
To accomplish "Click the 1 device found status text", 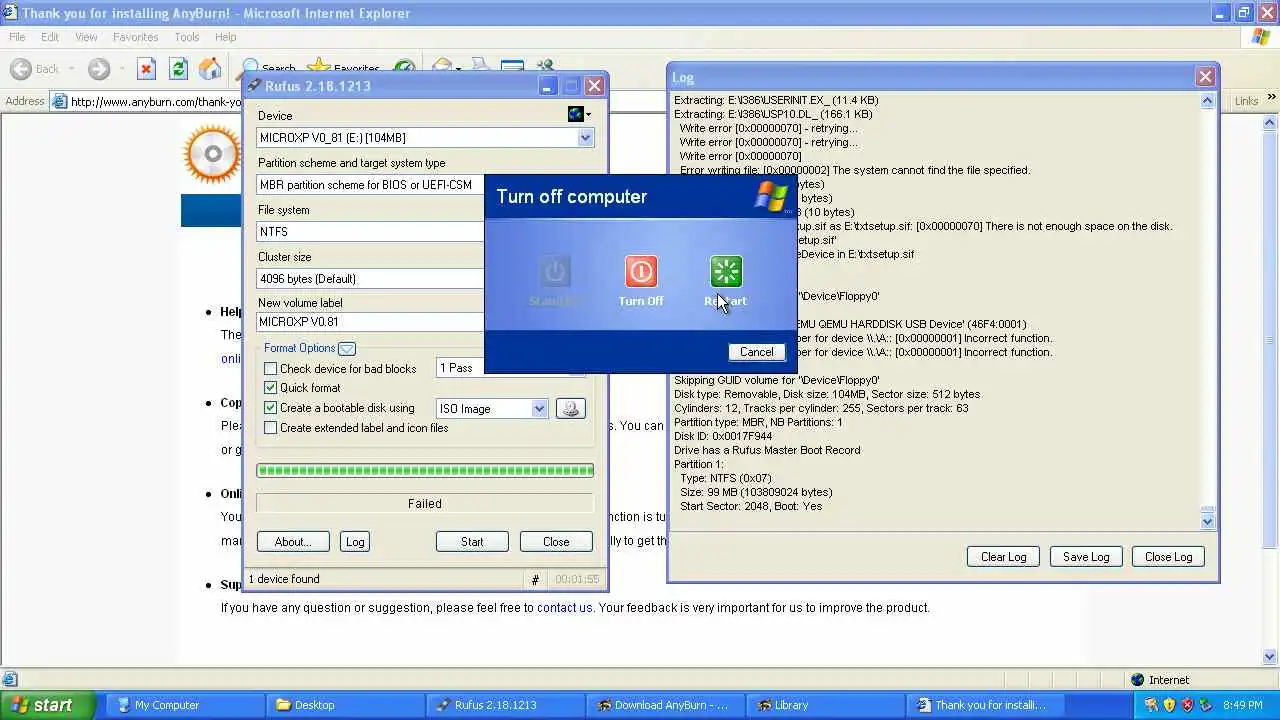I will coord(284,579).
